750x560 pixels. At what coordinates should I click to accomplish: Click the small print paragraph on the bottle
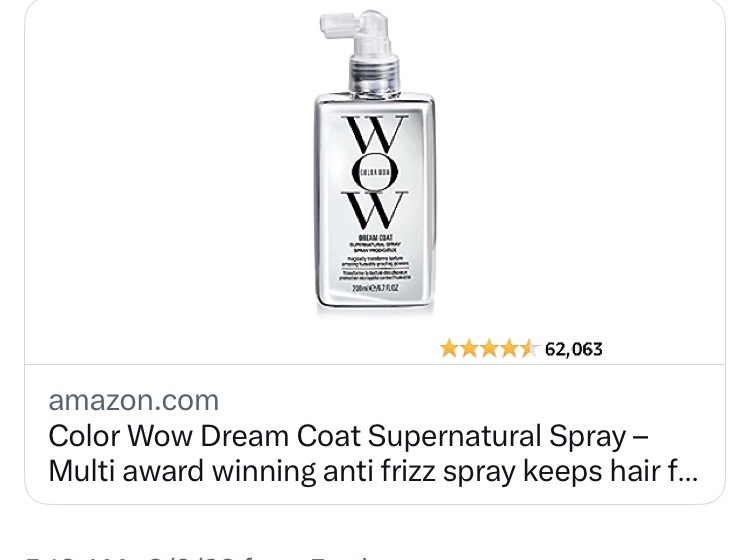click(x=375, y=261)
